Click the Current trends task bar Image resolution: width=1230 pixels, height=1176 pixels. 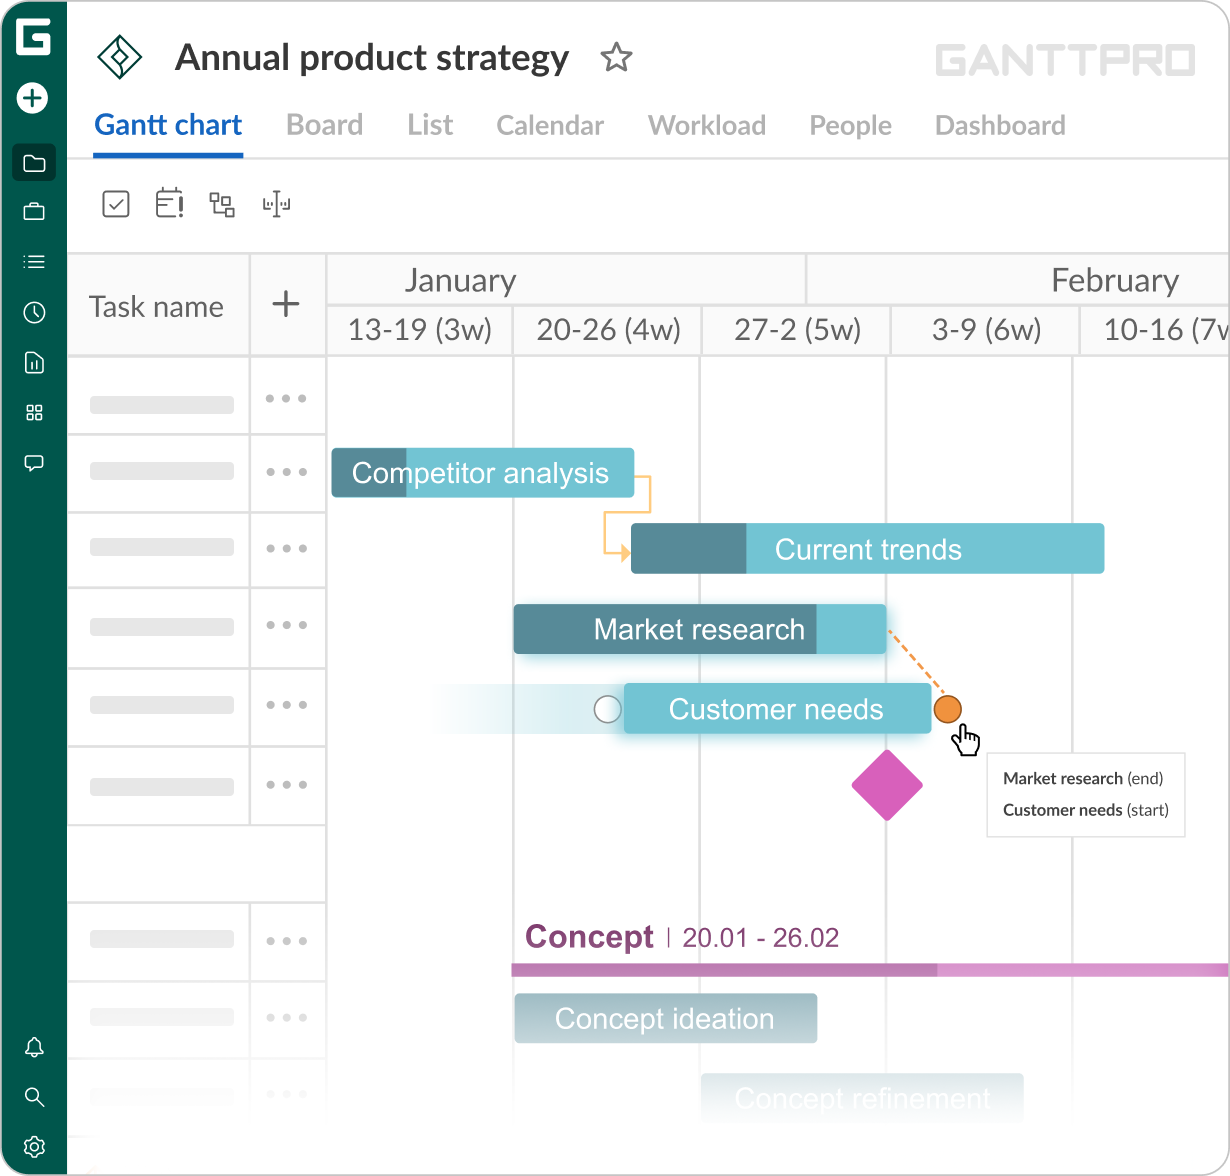[867, 549]
